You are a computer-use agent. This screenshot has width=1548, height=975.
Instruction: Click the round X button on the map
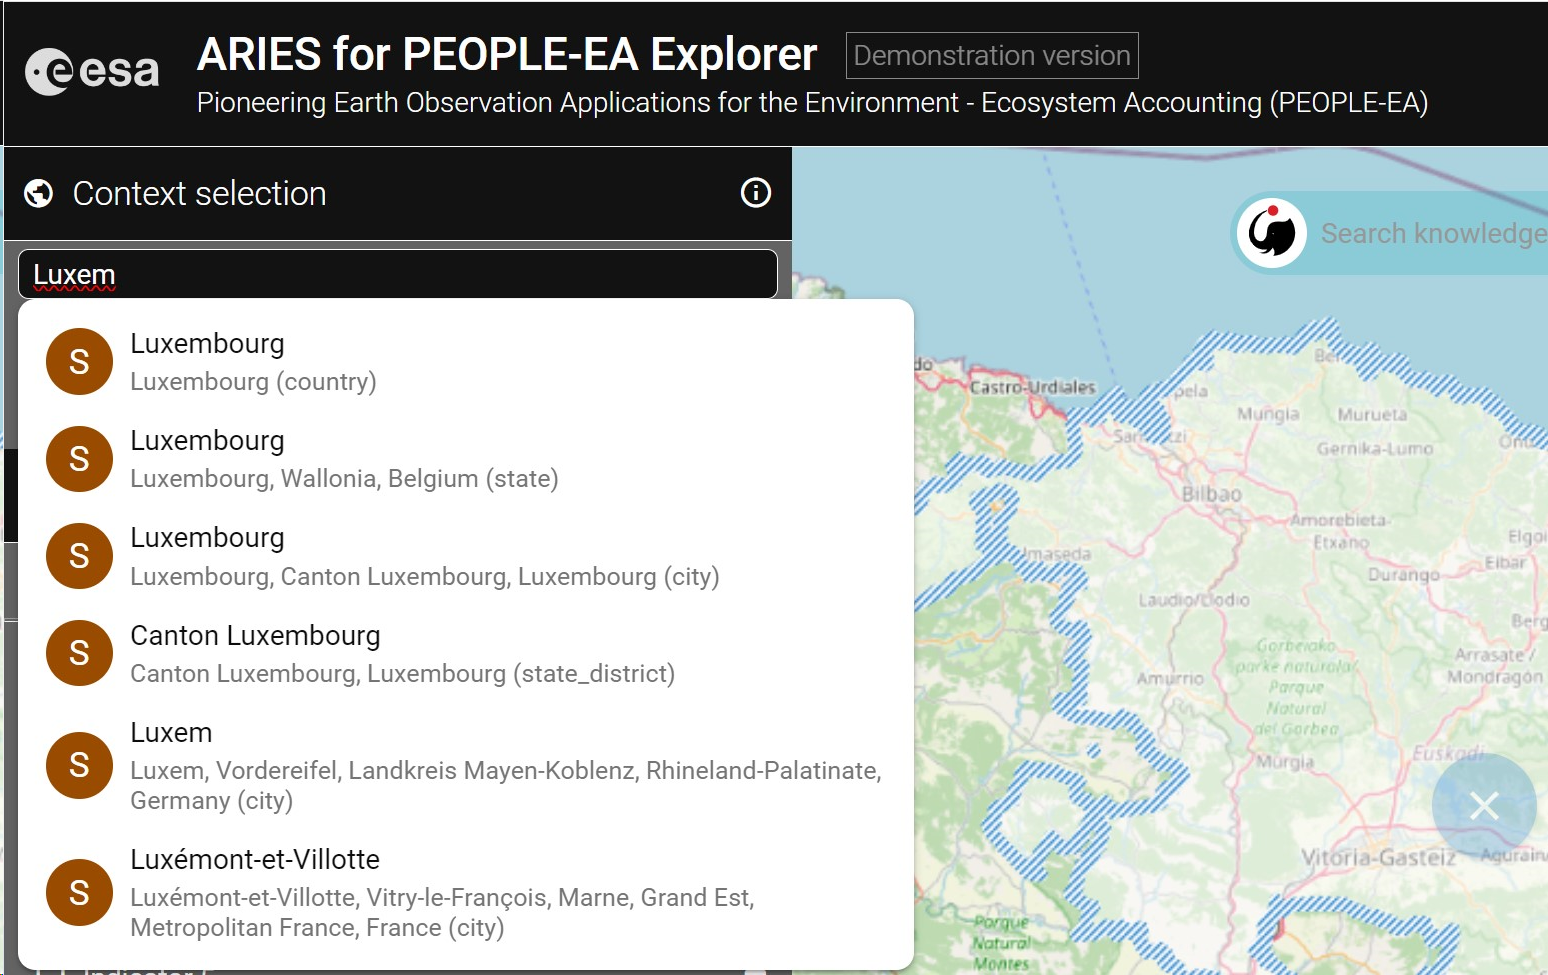(x=1484, y=805)
